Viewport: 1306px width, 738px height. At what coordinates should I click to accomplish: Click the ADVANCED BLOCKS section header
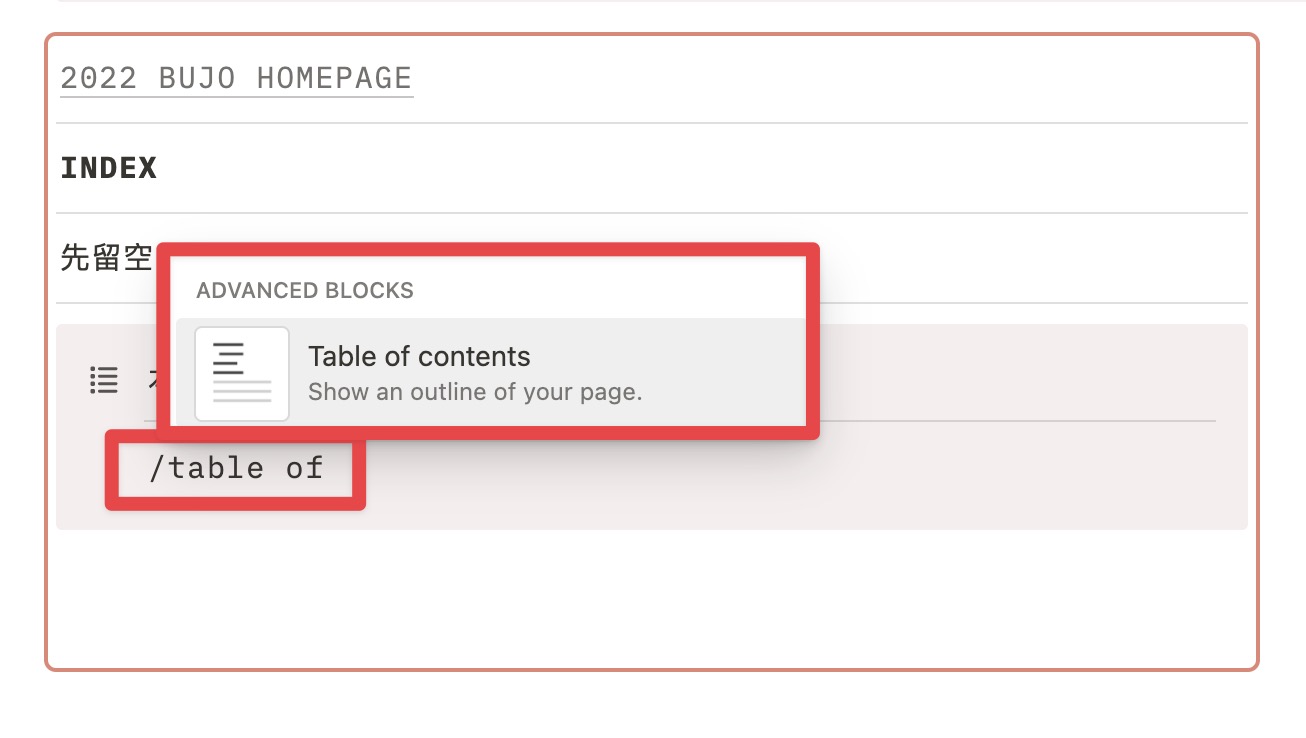click(x=305, y=291)
